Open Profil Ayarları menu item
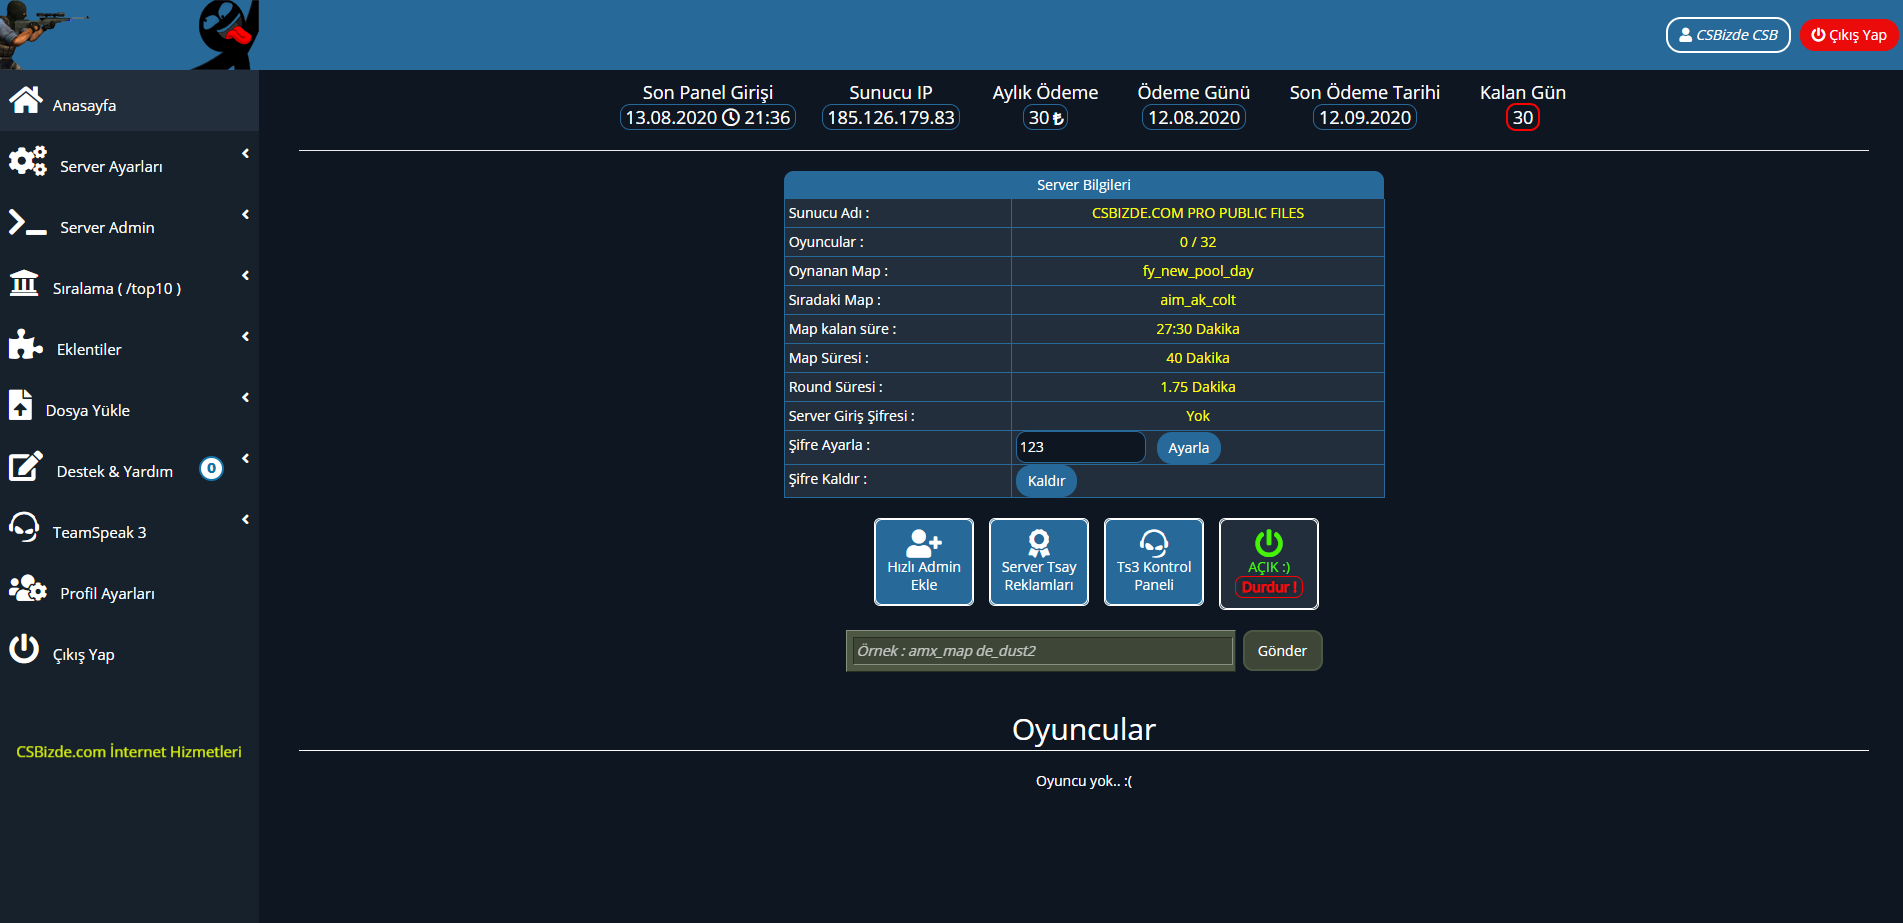1903x923 pixels. pos(107,593)
